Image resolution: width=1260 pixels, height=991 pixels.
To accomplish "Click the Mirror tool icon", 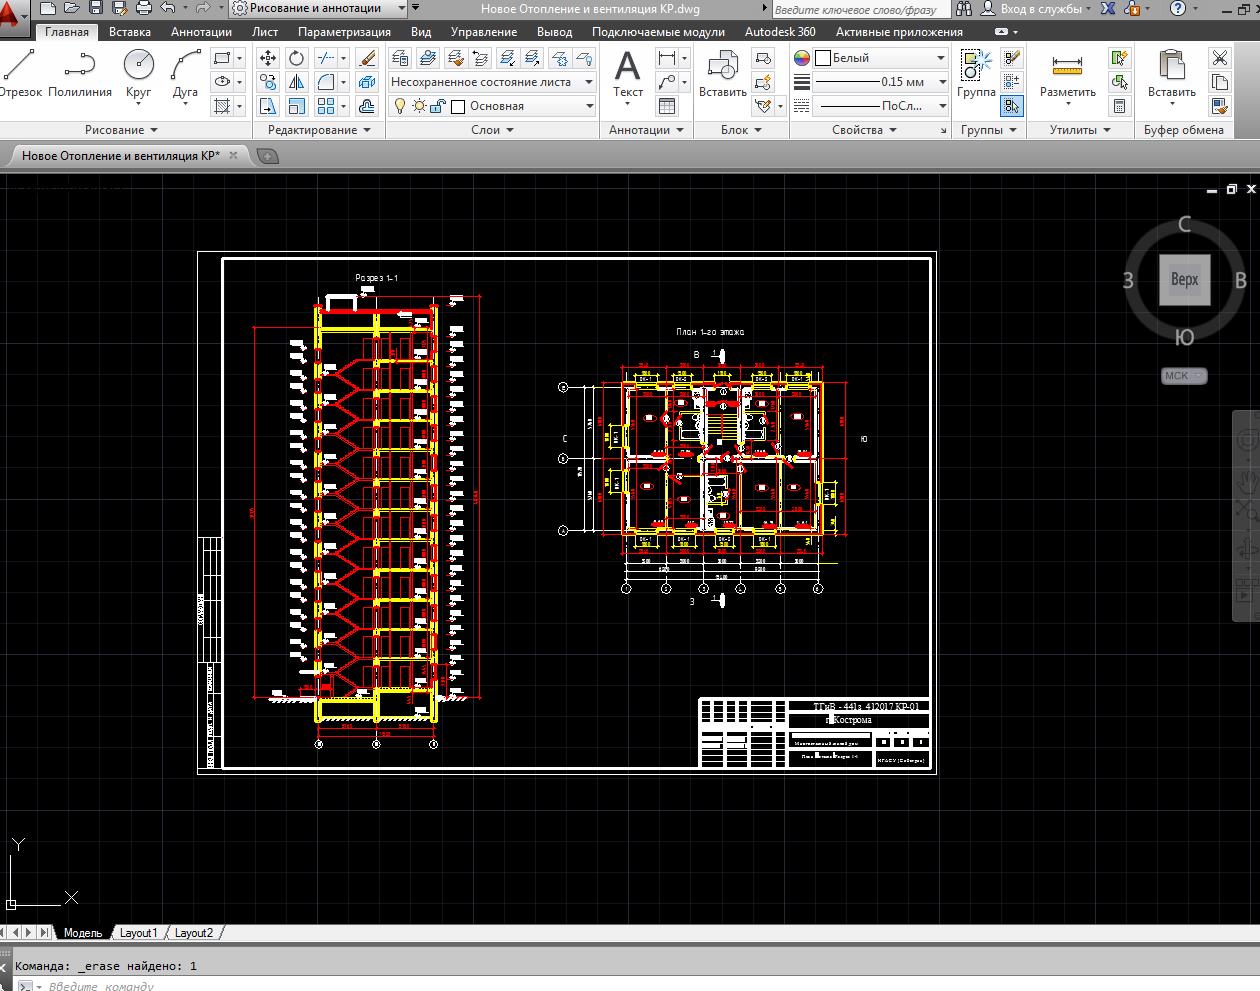I will 297,82.
